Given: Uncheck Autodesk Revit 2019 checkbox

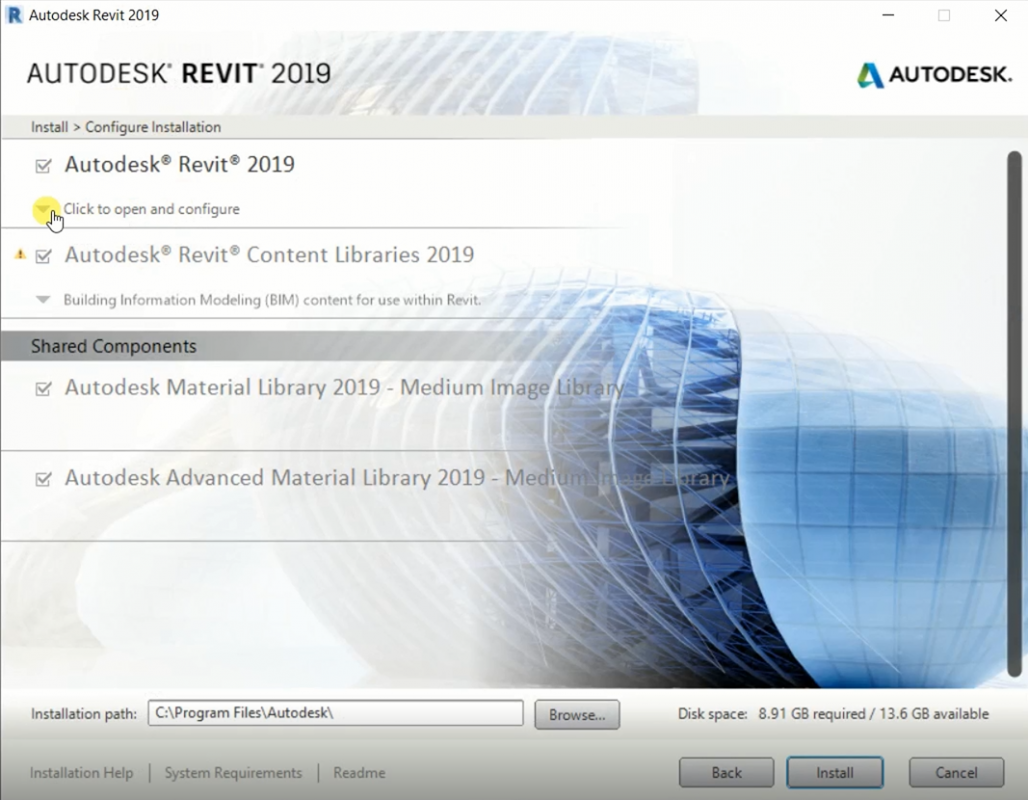Looking at the screenshot, I should (43, 166).
